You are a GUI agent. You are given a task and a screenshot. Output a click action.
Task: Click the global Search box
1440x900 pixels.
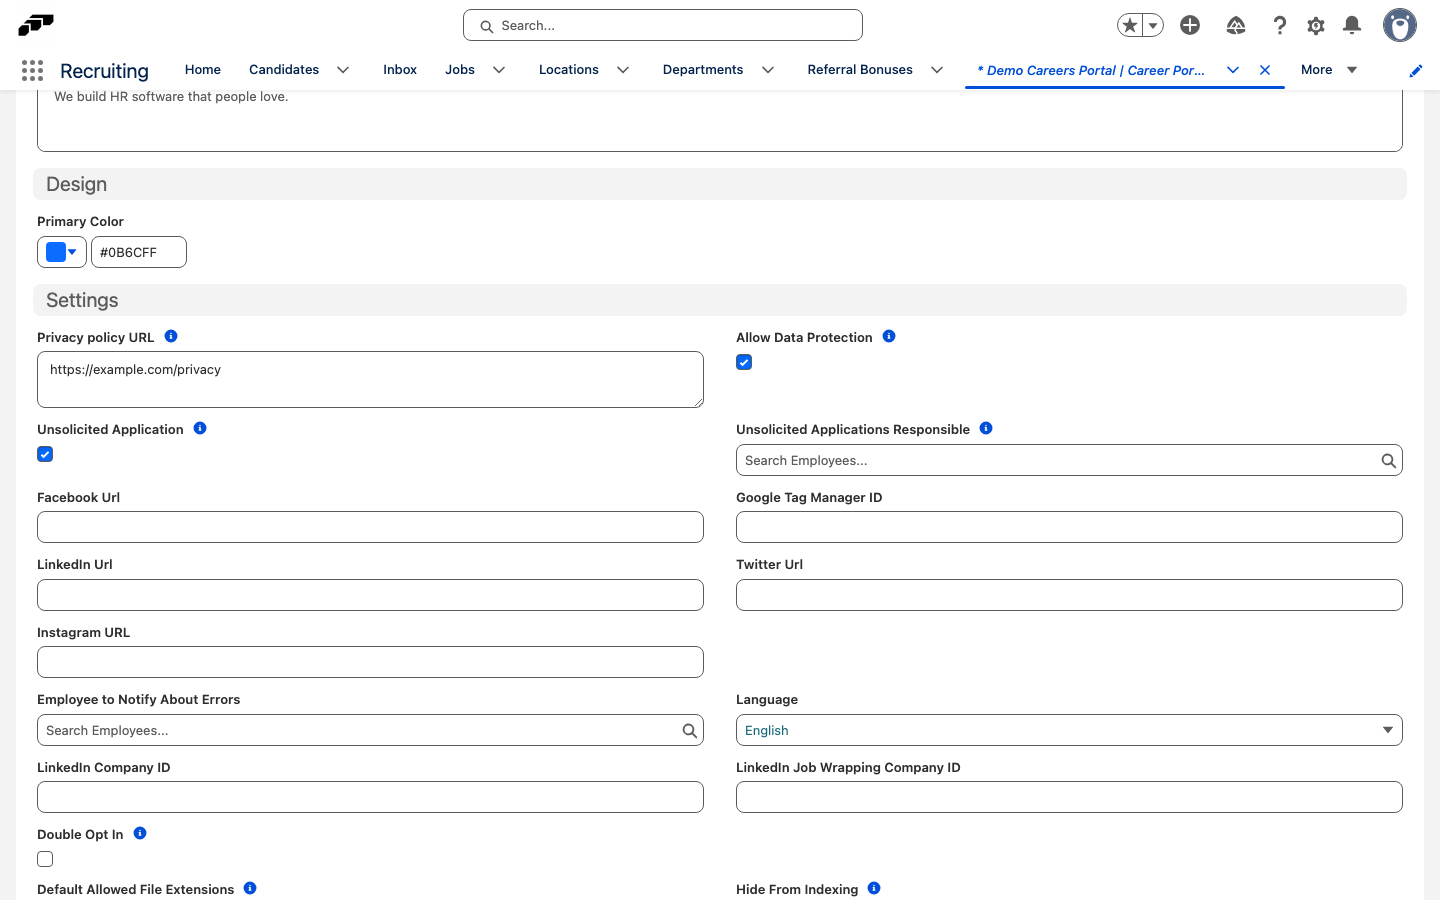click(663, 25)
